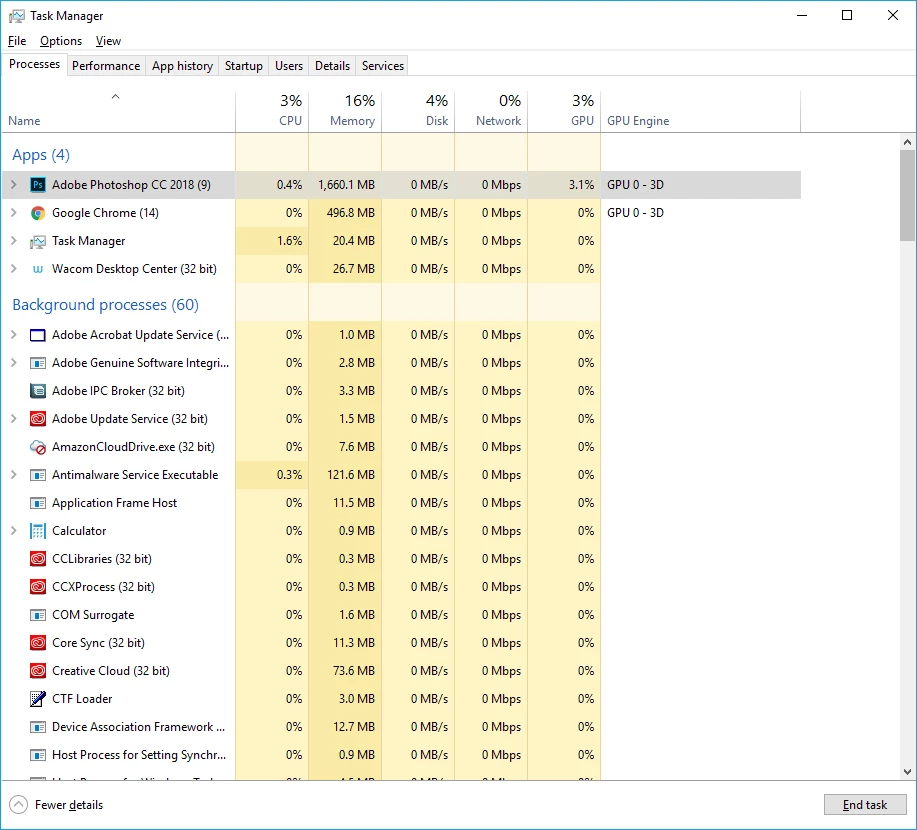Screen dimensions: 917x830
Task: Expand the Google Chrome process group
Action: (13, 213)
